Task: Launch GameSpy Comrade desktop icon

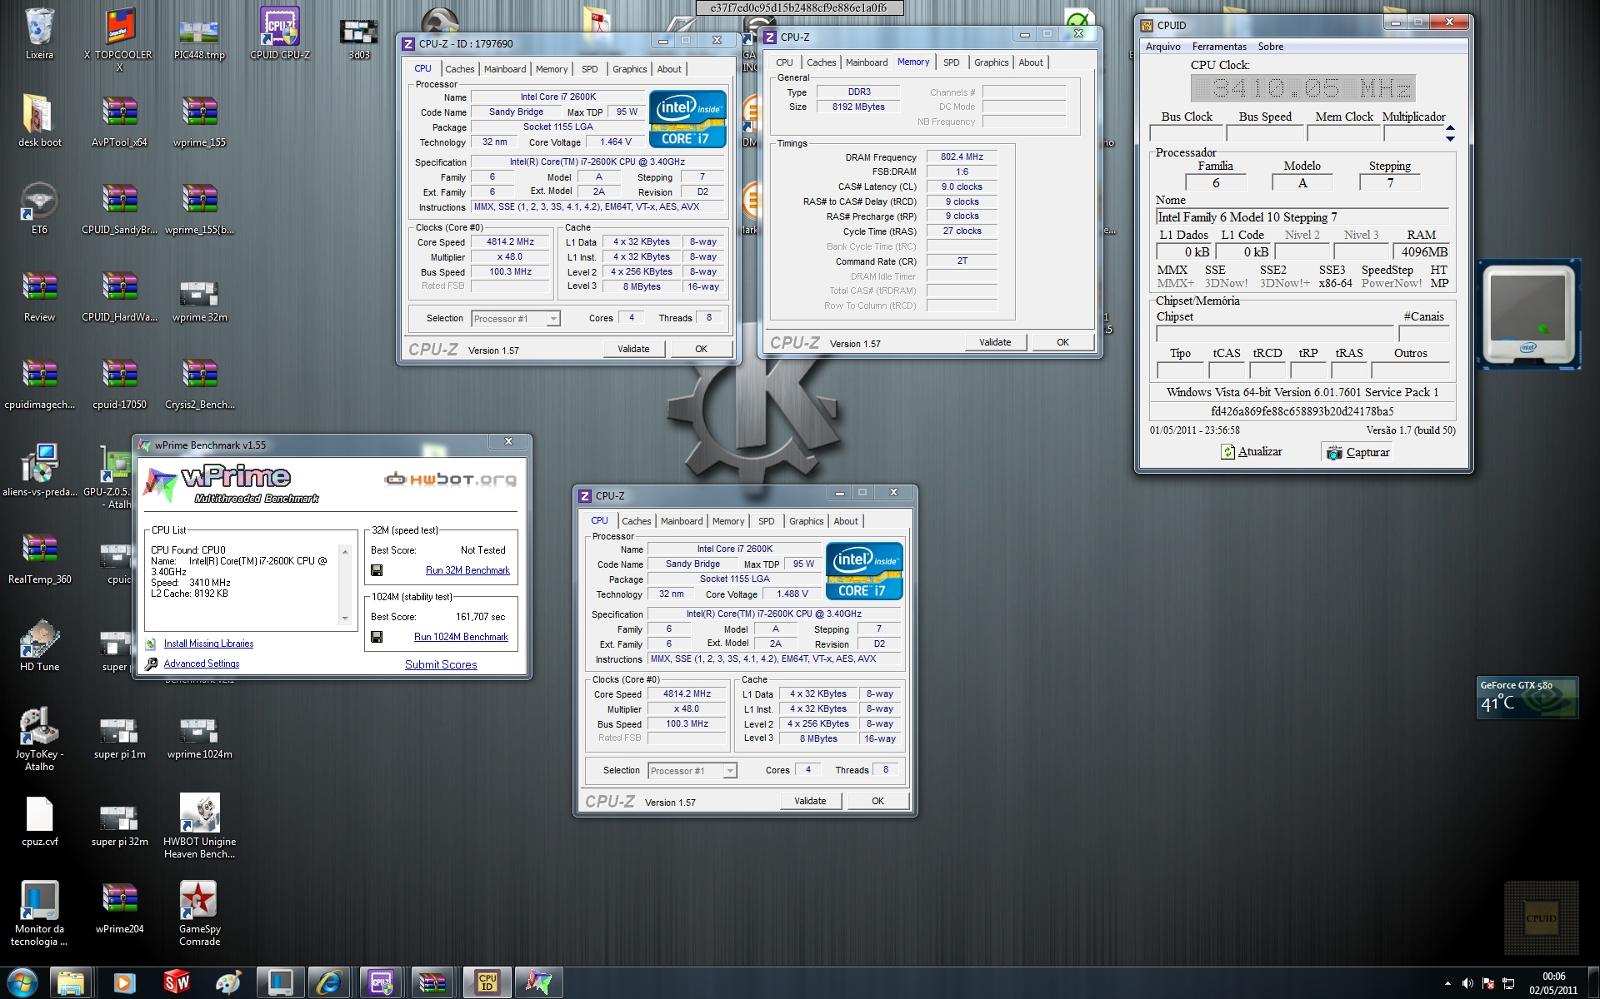Action: [x=199, y=914]
